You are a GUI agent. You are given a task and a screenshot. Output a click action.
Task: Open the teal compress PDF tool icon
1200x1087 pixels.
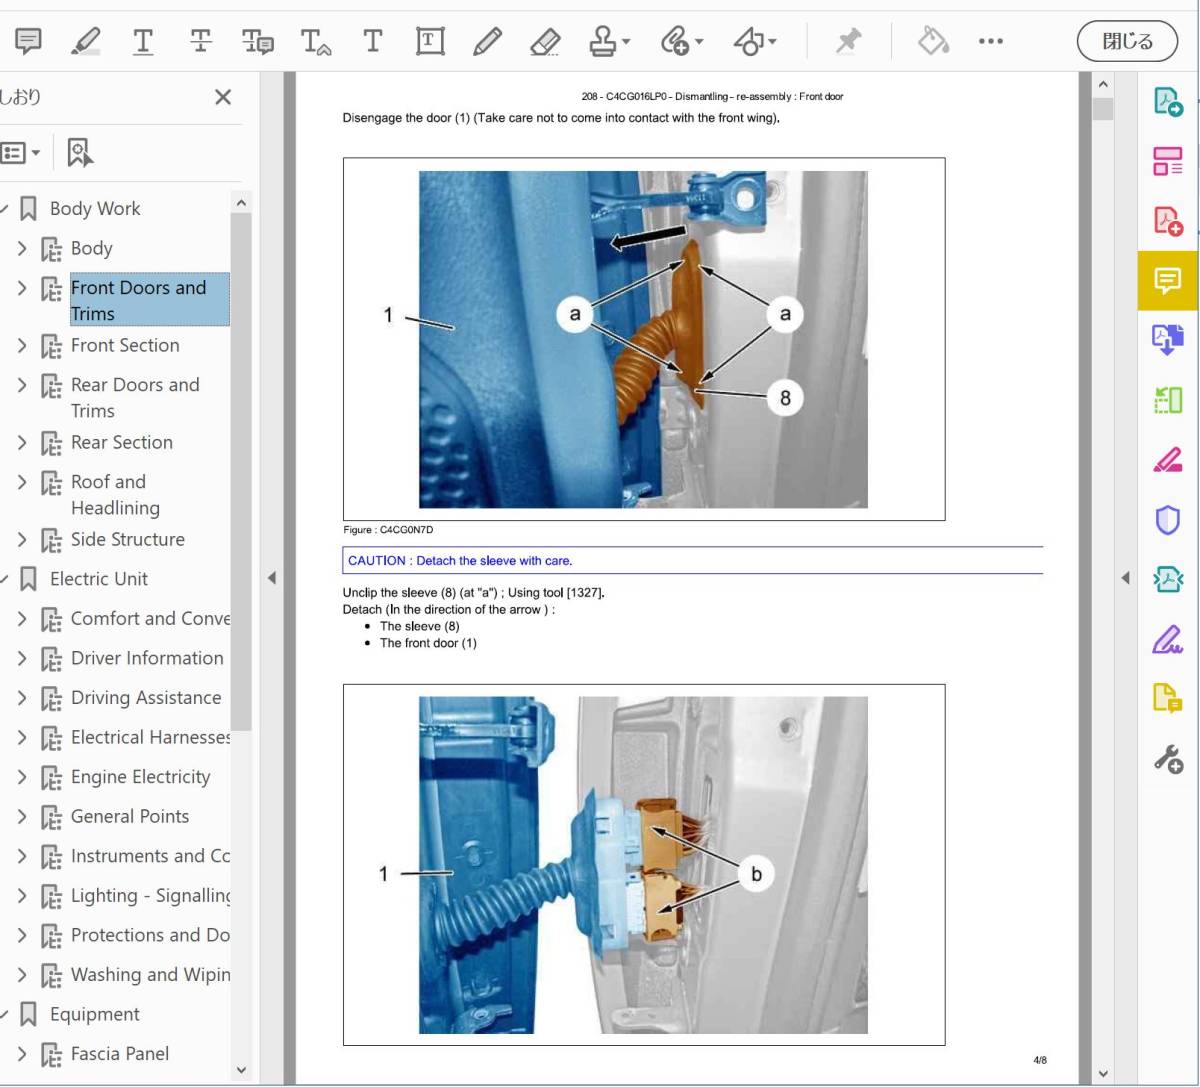pos(1168,579)
